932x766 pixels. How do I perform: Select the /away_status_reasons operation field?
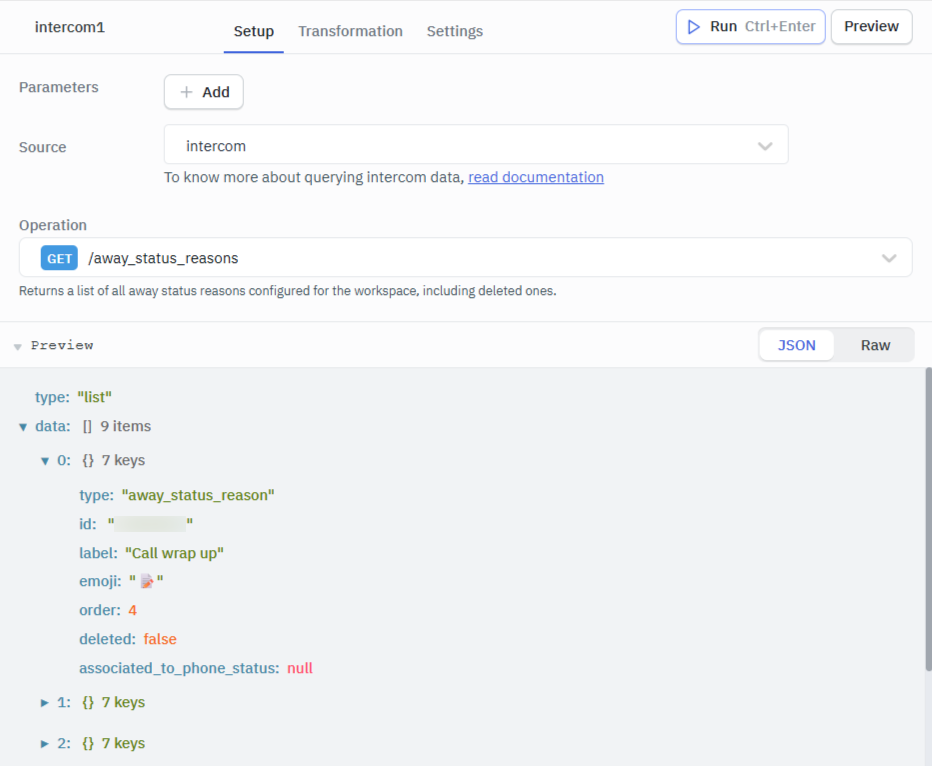(x=465, y=257)
